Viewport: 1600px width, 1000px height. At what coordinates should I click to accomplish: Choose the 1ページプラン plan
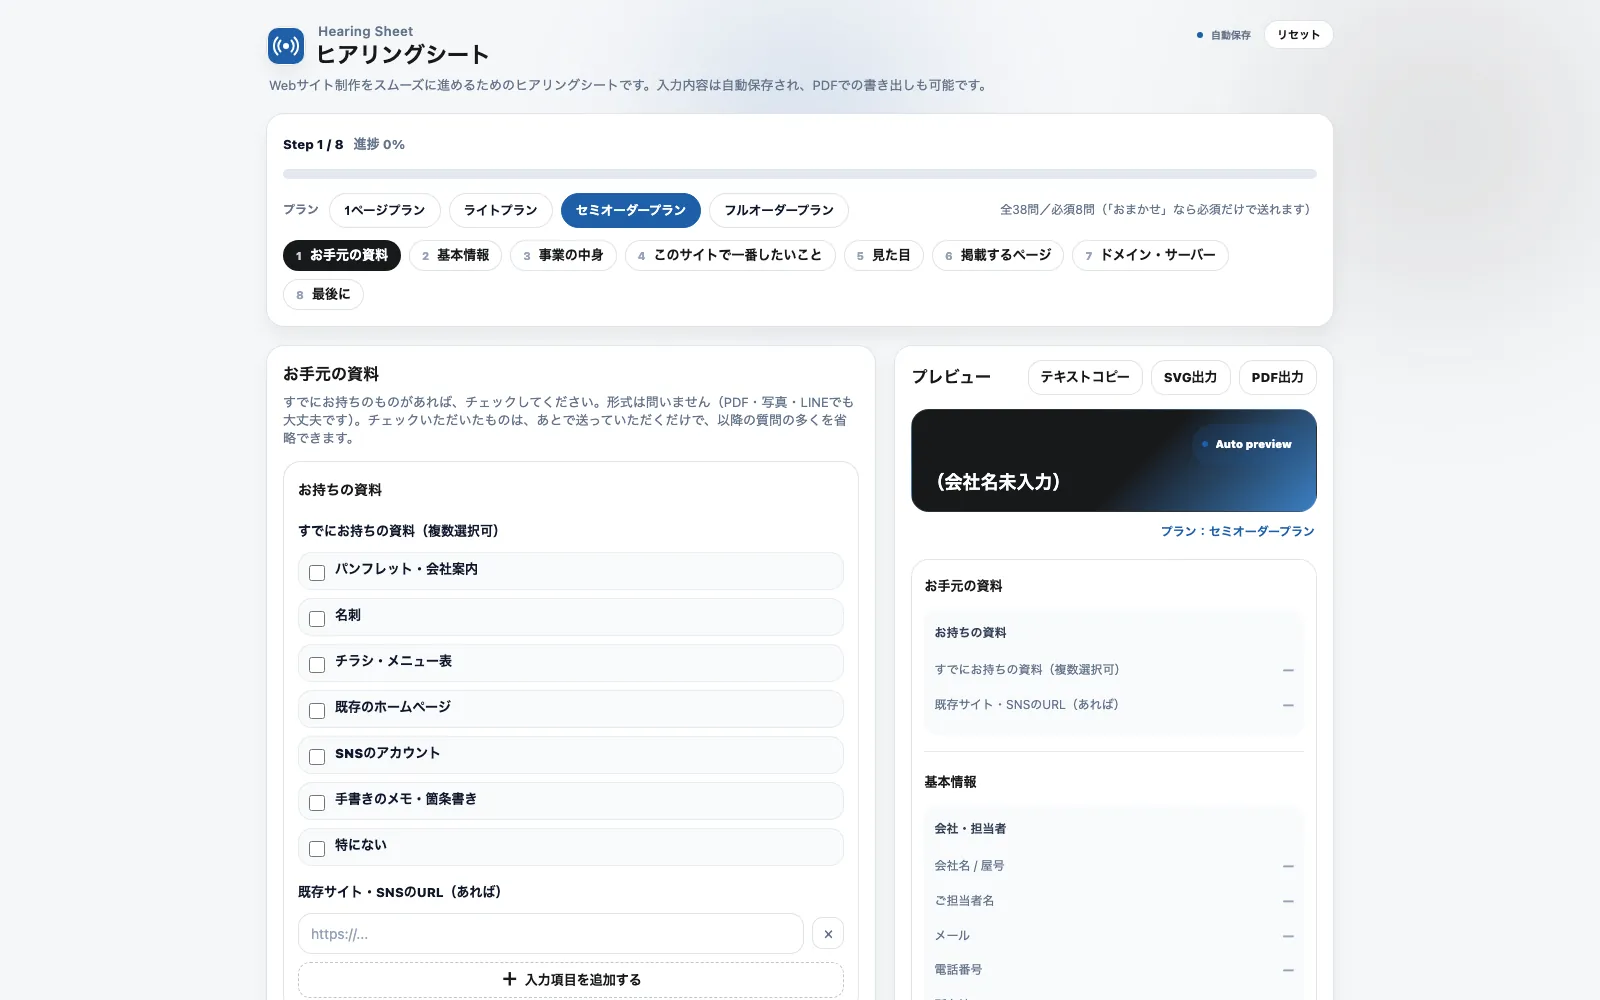click(385, 210)
